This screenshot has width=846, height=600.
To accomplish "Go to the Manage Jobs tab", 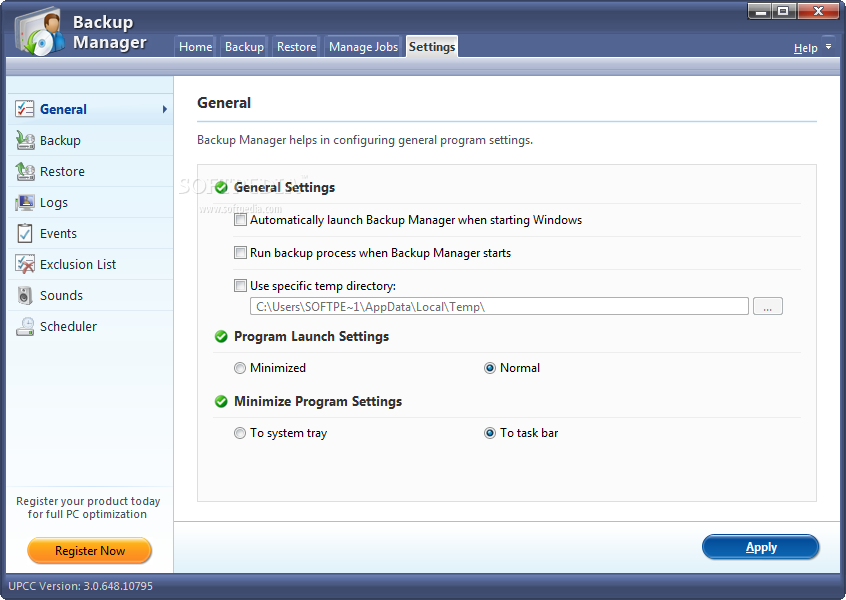I will coord(363,47).
